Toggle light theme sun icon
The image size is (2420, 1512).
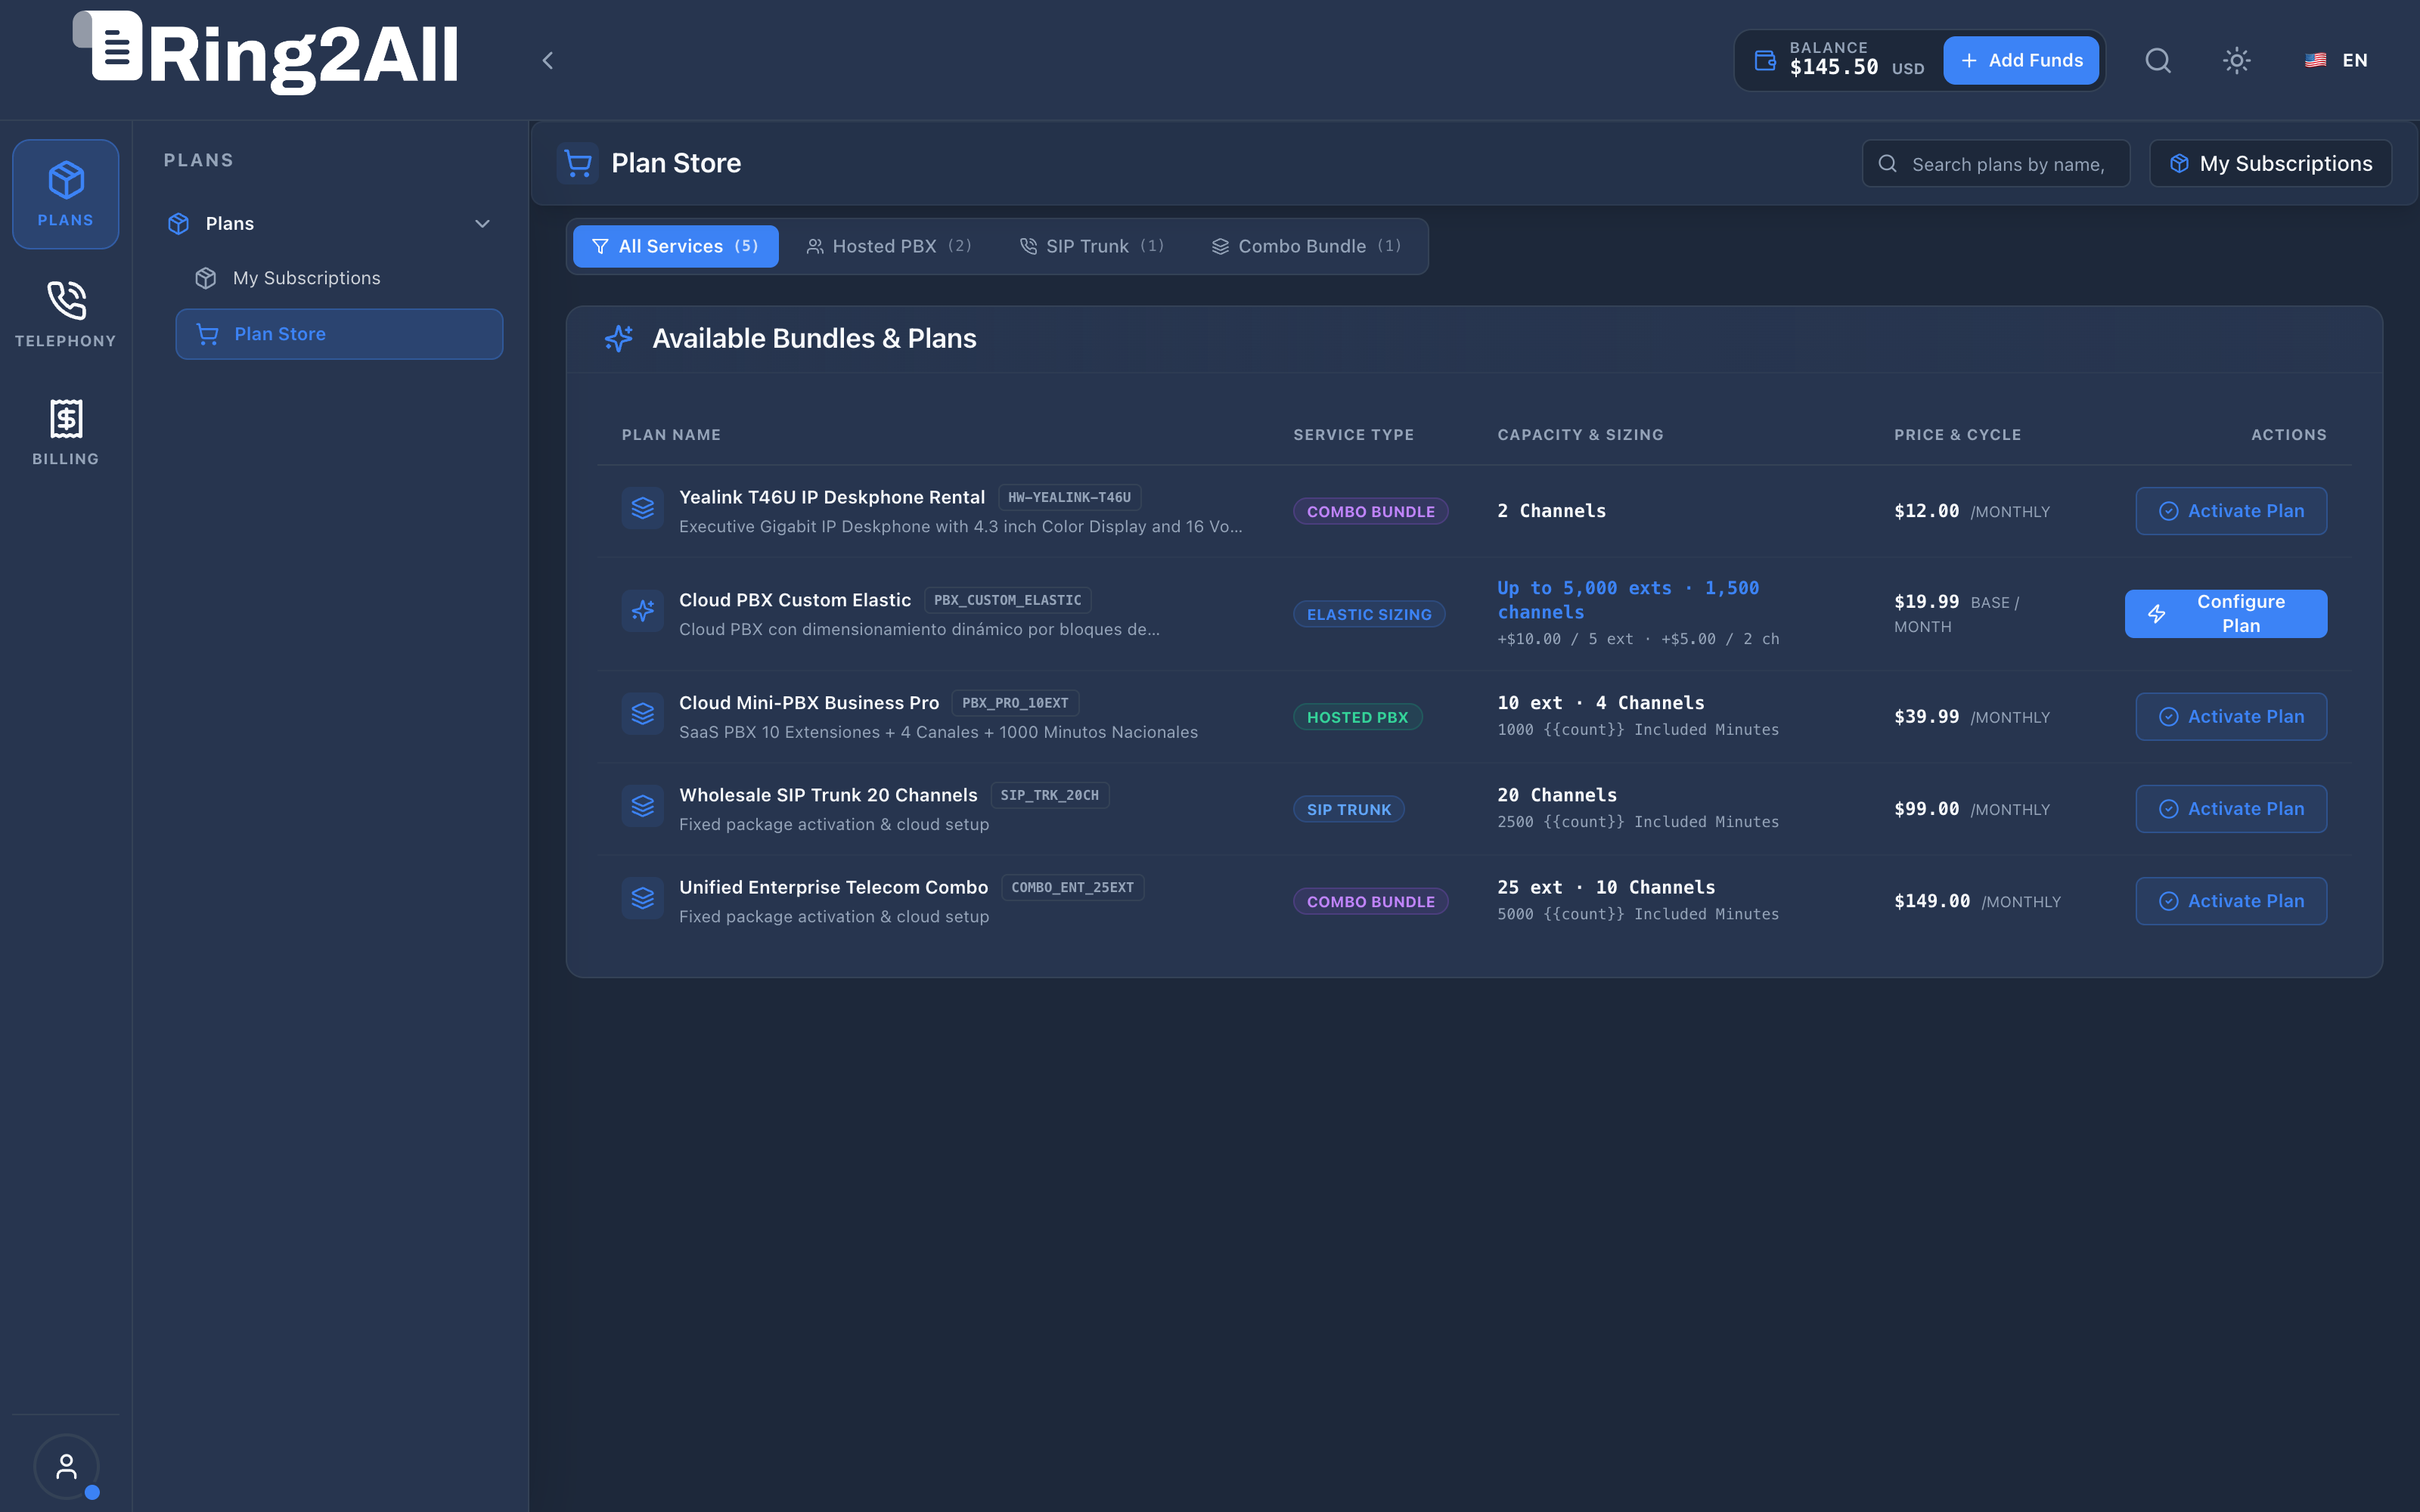tap(2237, 61)
